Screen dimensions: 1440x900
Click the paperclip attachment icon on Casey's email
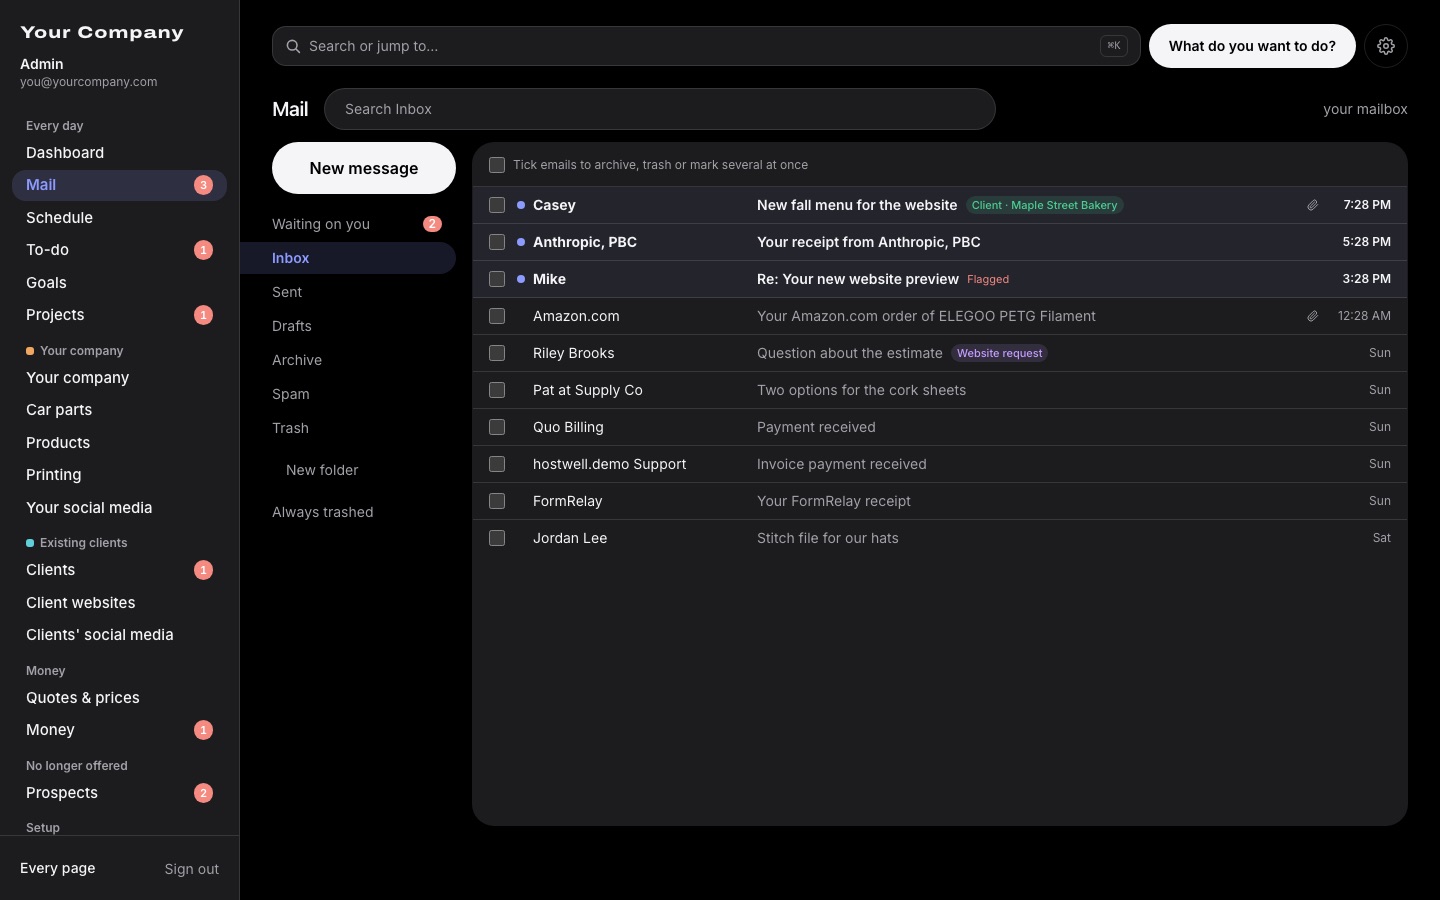tap(1312, 205)
